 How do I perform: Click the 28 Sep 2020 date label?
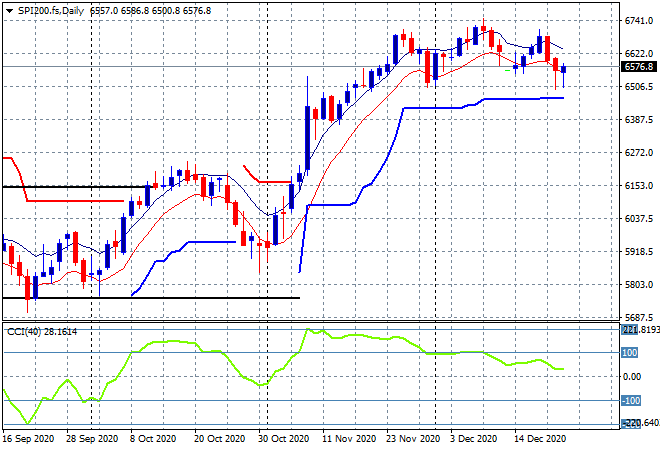pyautogui.click(x=92, y=439)
